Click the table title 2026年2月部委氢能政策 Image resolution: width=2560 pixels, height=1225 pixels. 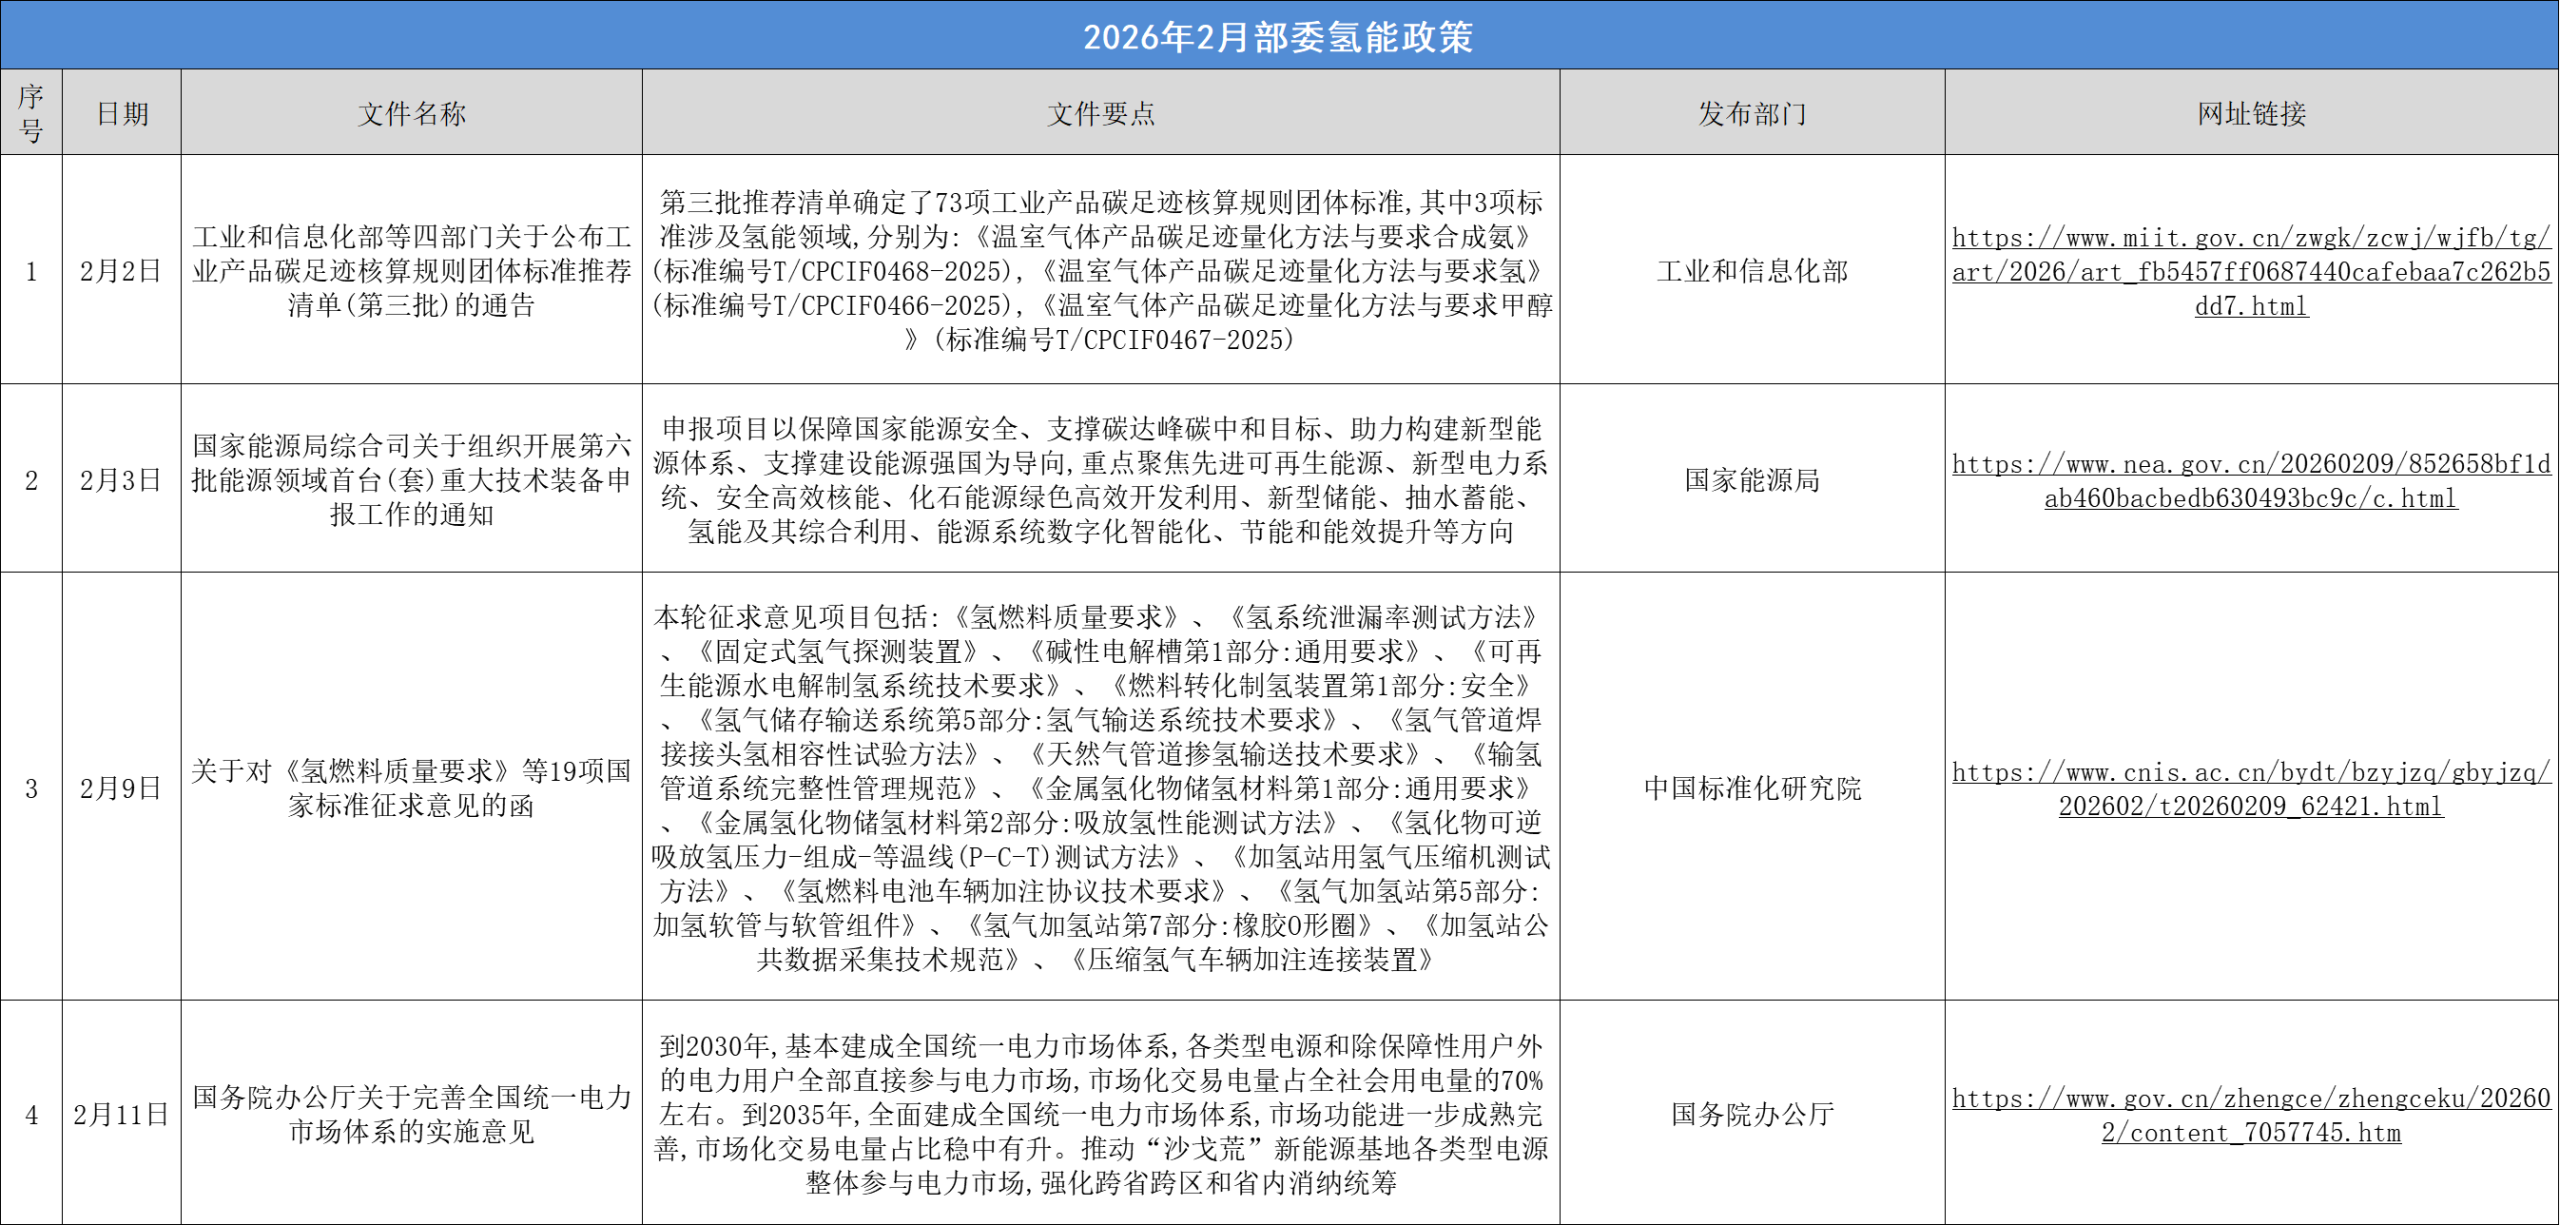pos(1278,36)
